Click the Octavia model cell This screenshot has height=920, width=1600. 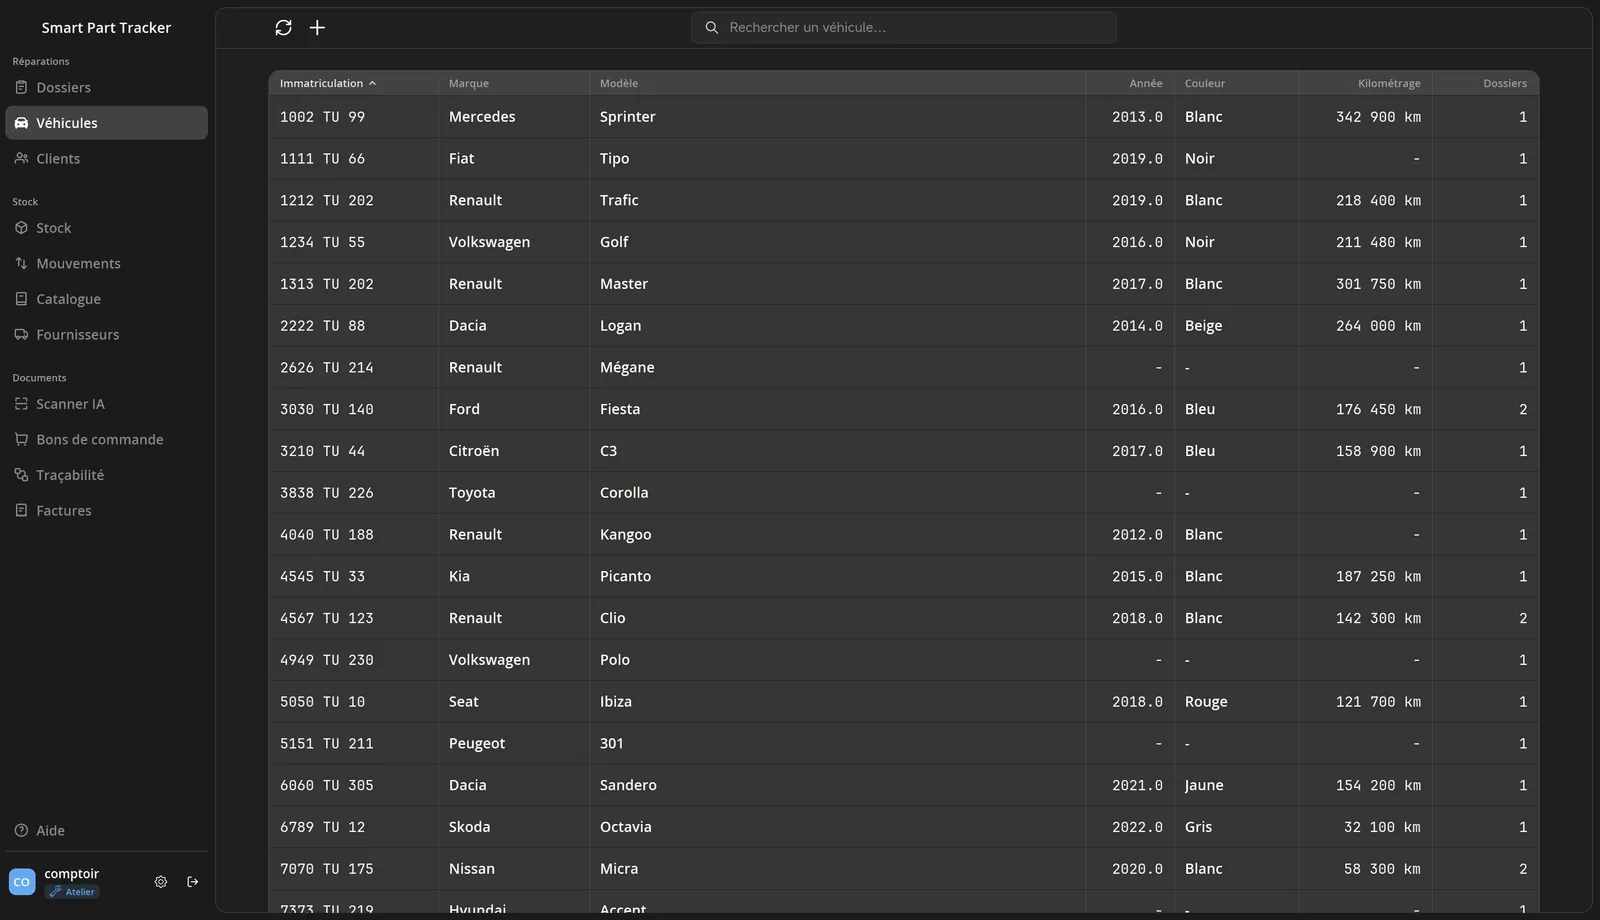tap(837, 827)
